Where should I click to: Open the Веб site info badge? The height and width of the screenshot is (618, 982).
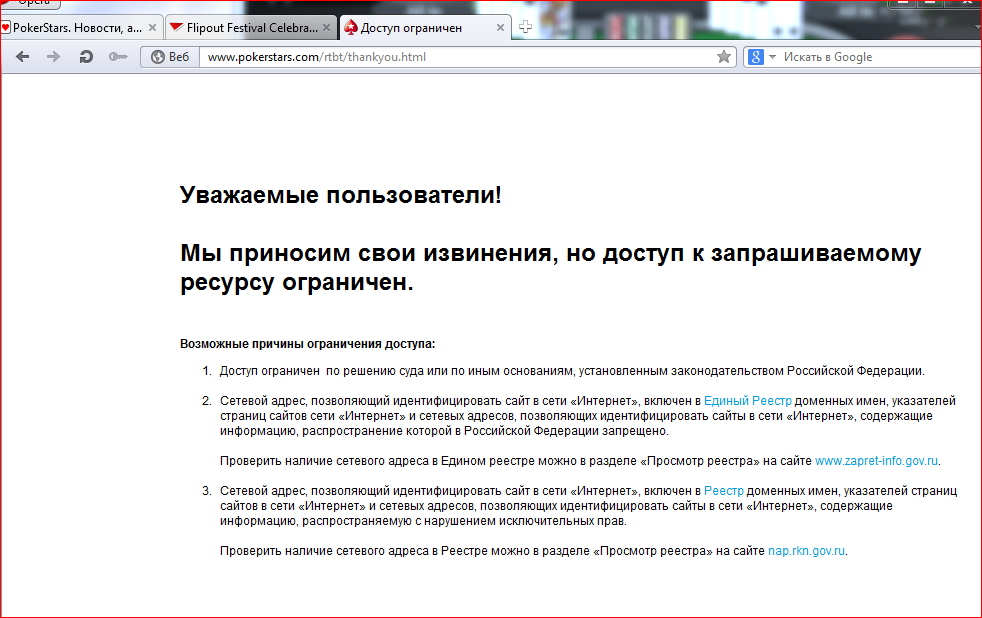[x=169, y=57]
